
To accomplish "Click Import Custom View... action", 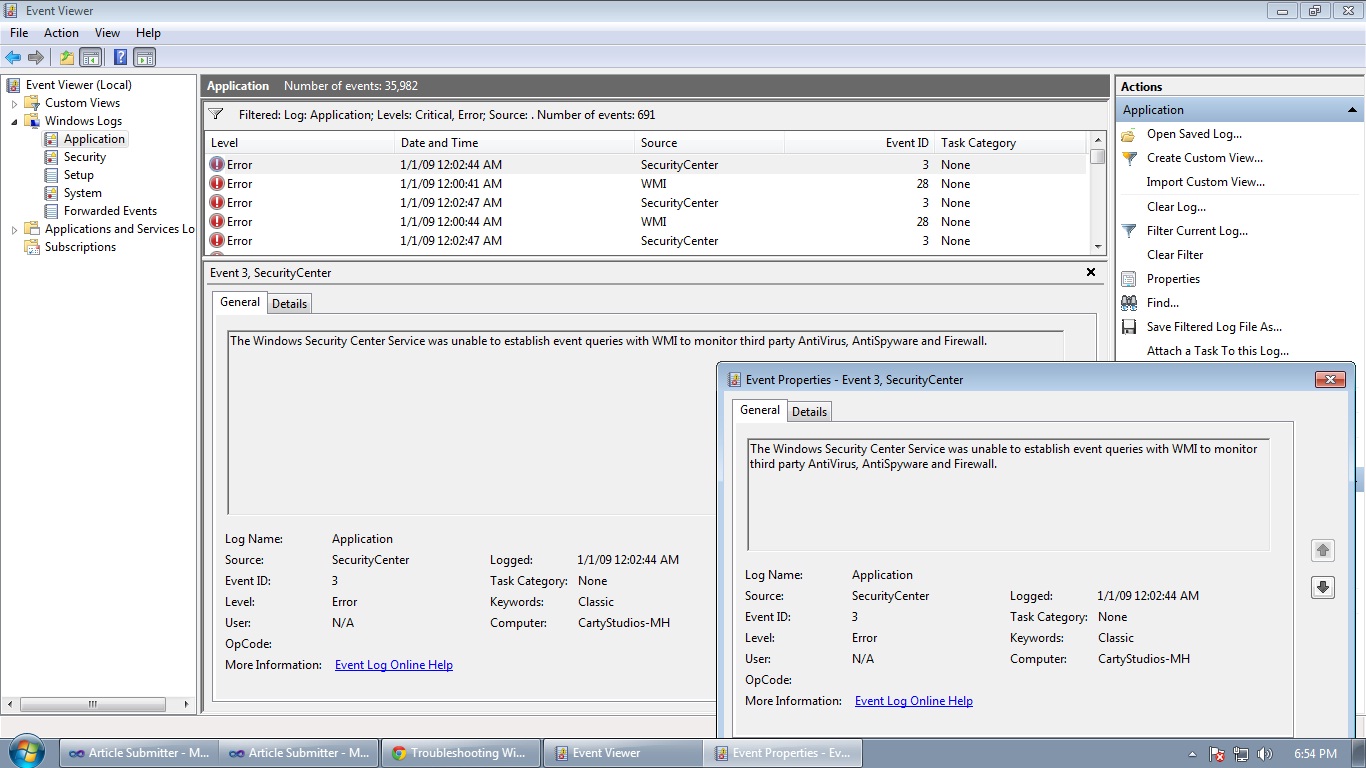I will pyautogui.click(x=1206, y=182).
